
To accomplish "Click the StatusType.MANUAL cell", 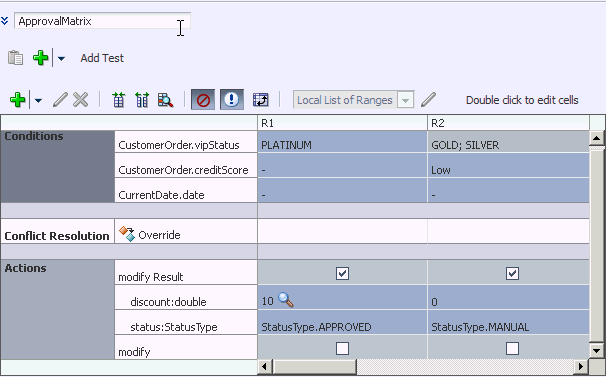I will click(x=508, y=322).
